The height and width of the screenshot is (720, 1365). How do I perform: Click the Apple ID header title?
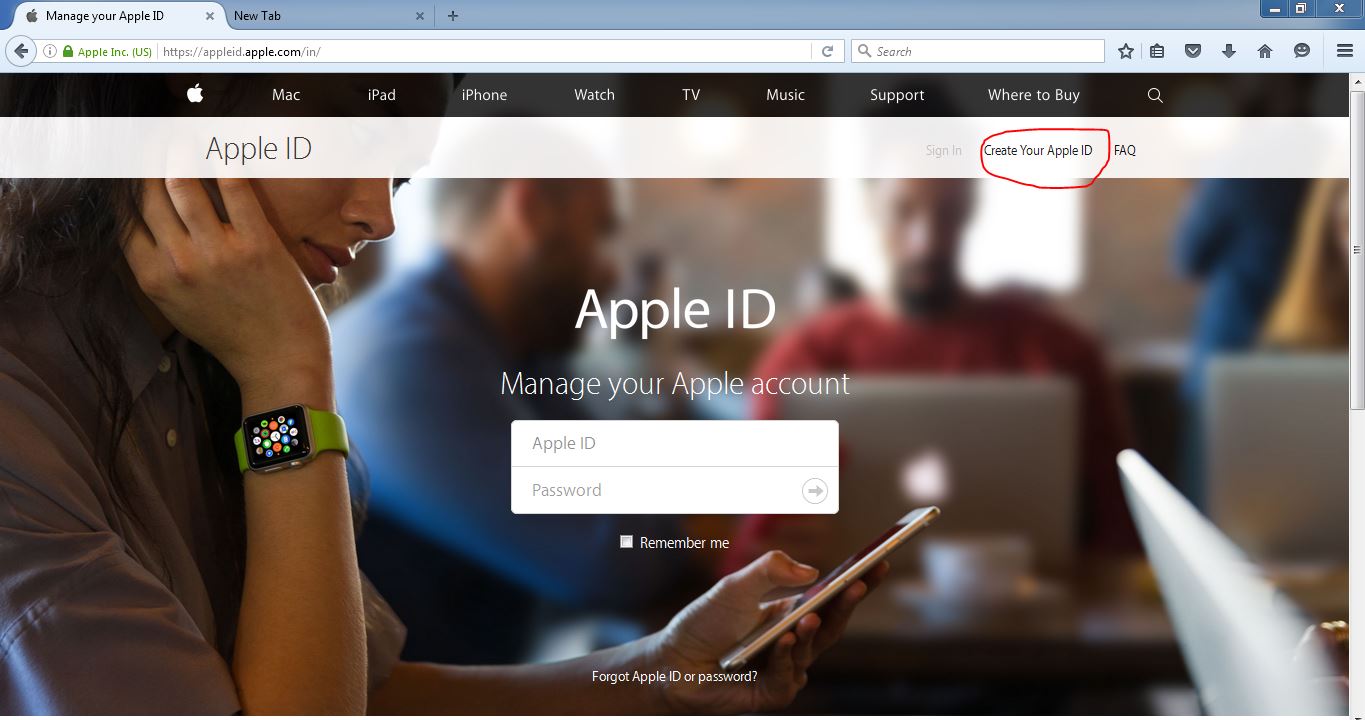pos(259,149)
